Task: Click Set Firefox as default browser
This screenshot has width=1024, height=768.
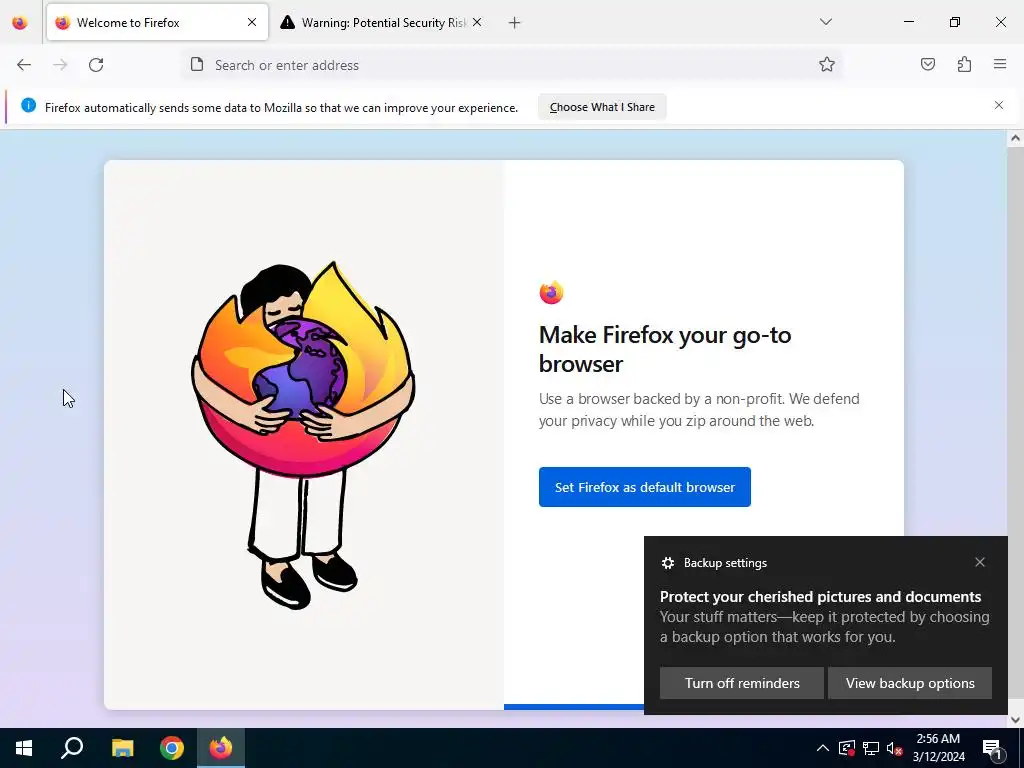Action: pos(645,487)
